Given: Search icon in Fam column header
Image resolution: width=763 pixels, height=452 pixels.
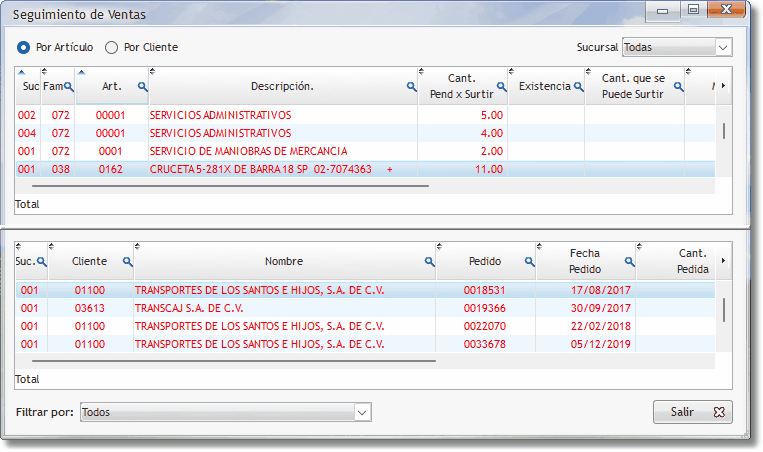Looking at the screenshot, I should point(69,87).
